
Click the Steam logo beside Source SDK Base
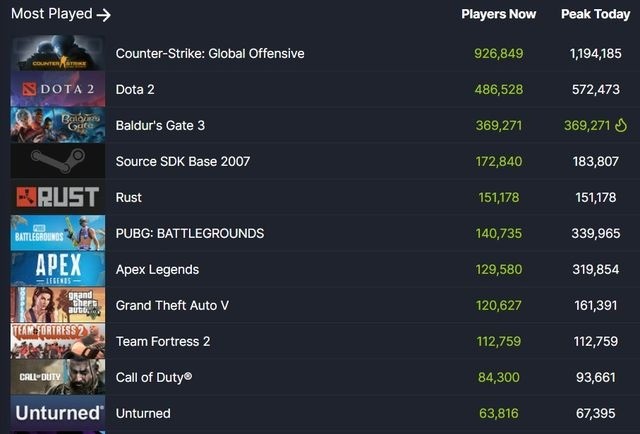tap(58, 161)
